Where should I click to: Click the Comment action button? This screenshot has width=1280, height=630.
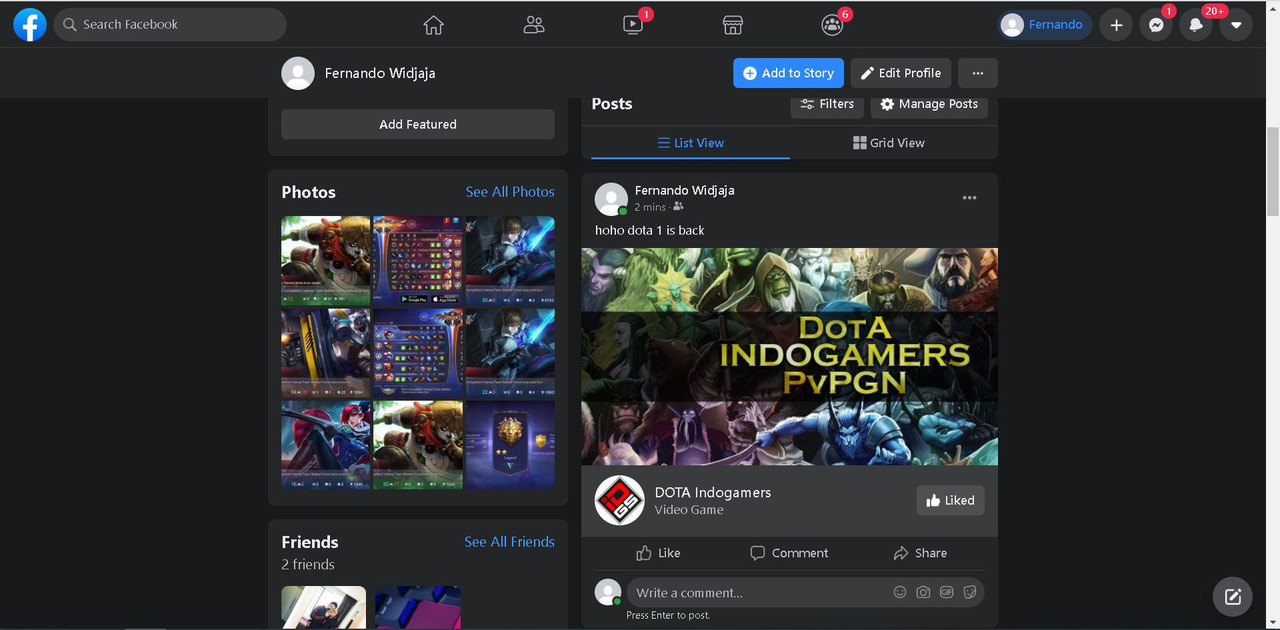click(790, 553)
